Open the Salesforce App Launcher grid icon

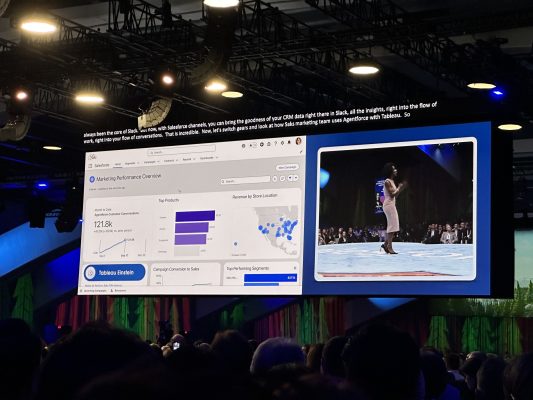[x=90, y=166]
